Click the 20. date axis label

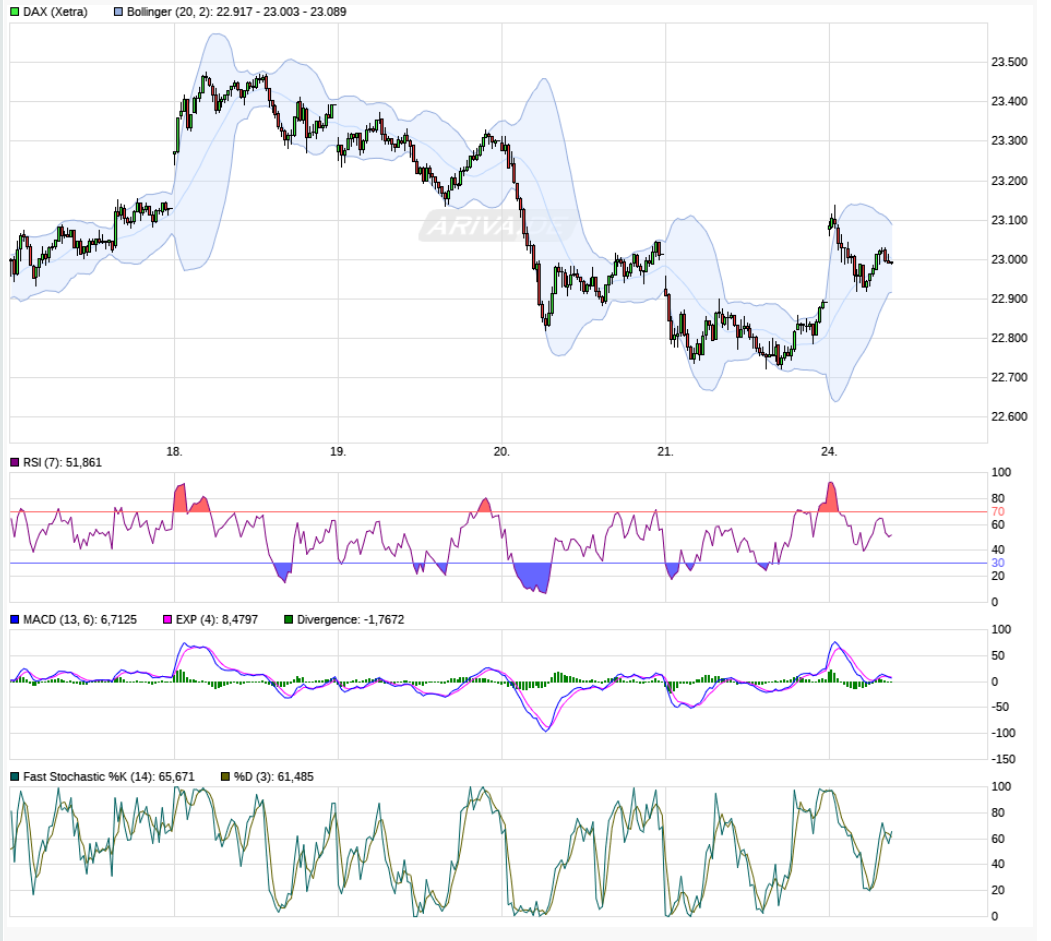tap(501, 452)
